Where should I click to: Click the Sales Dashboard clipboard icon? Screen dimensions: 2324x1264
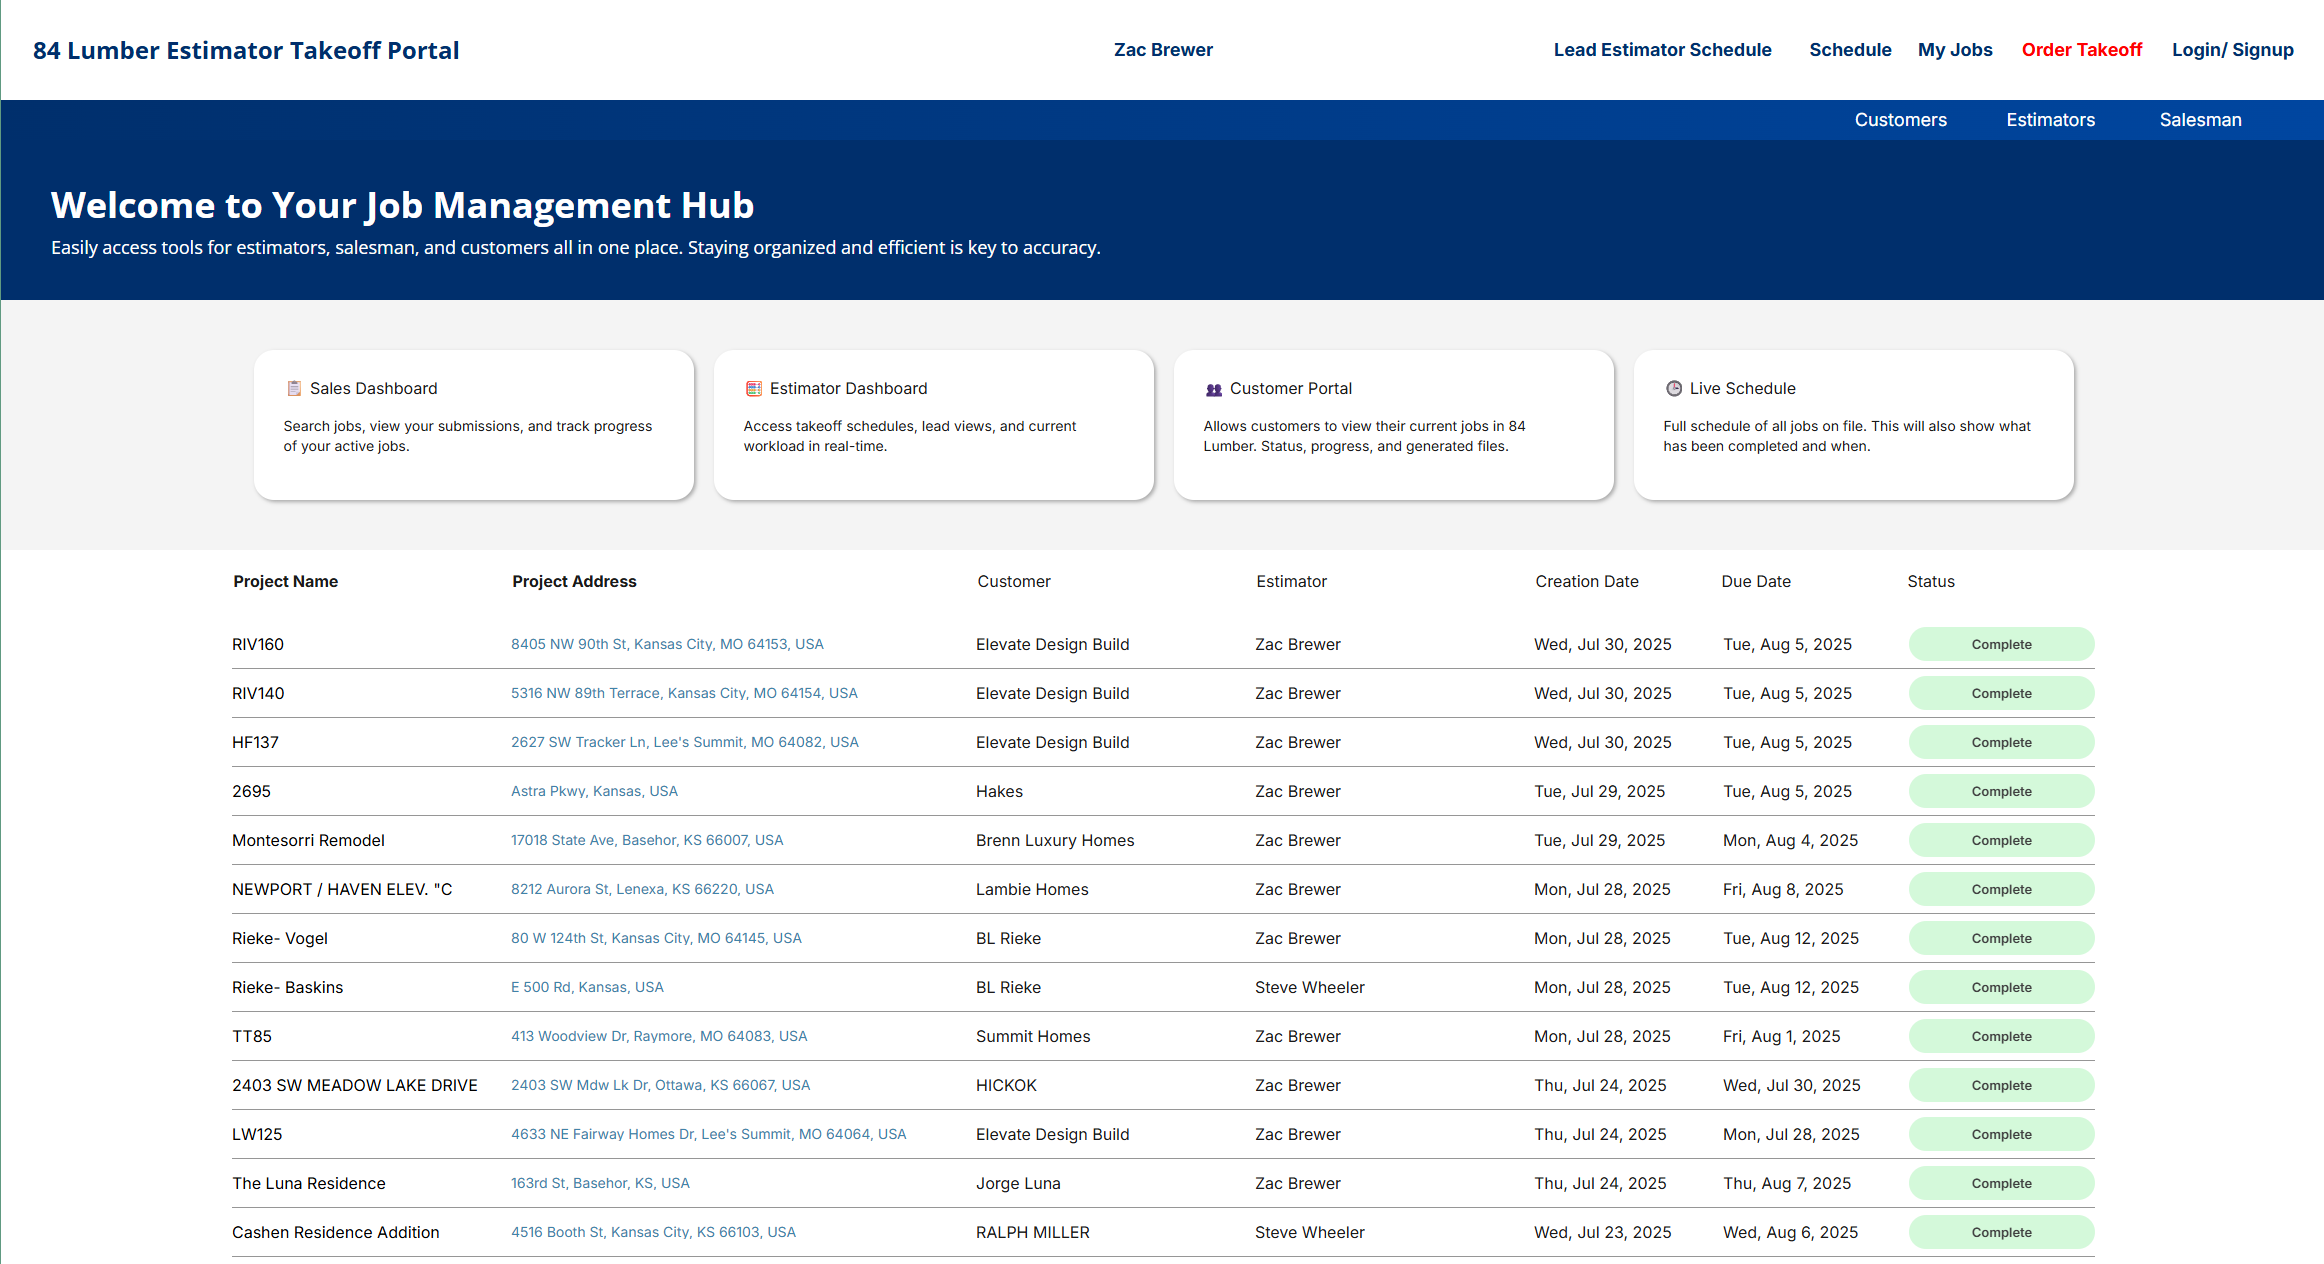pos(294,388)
